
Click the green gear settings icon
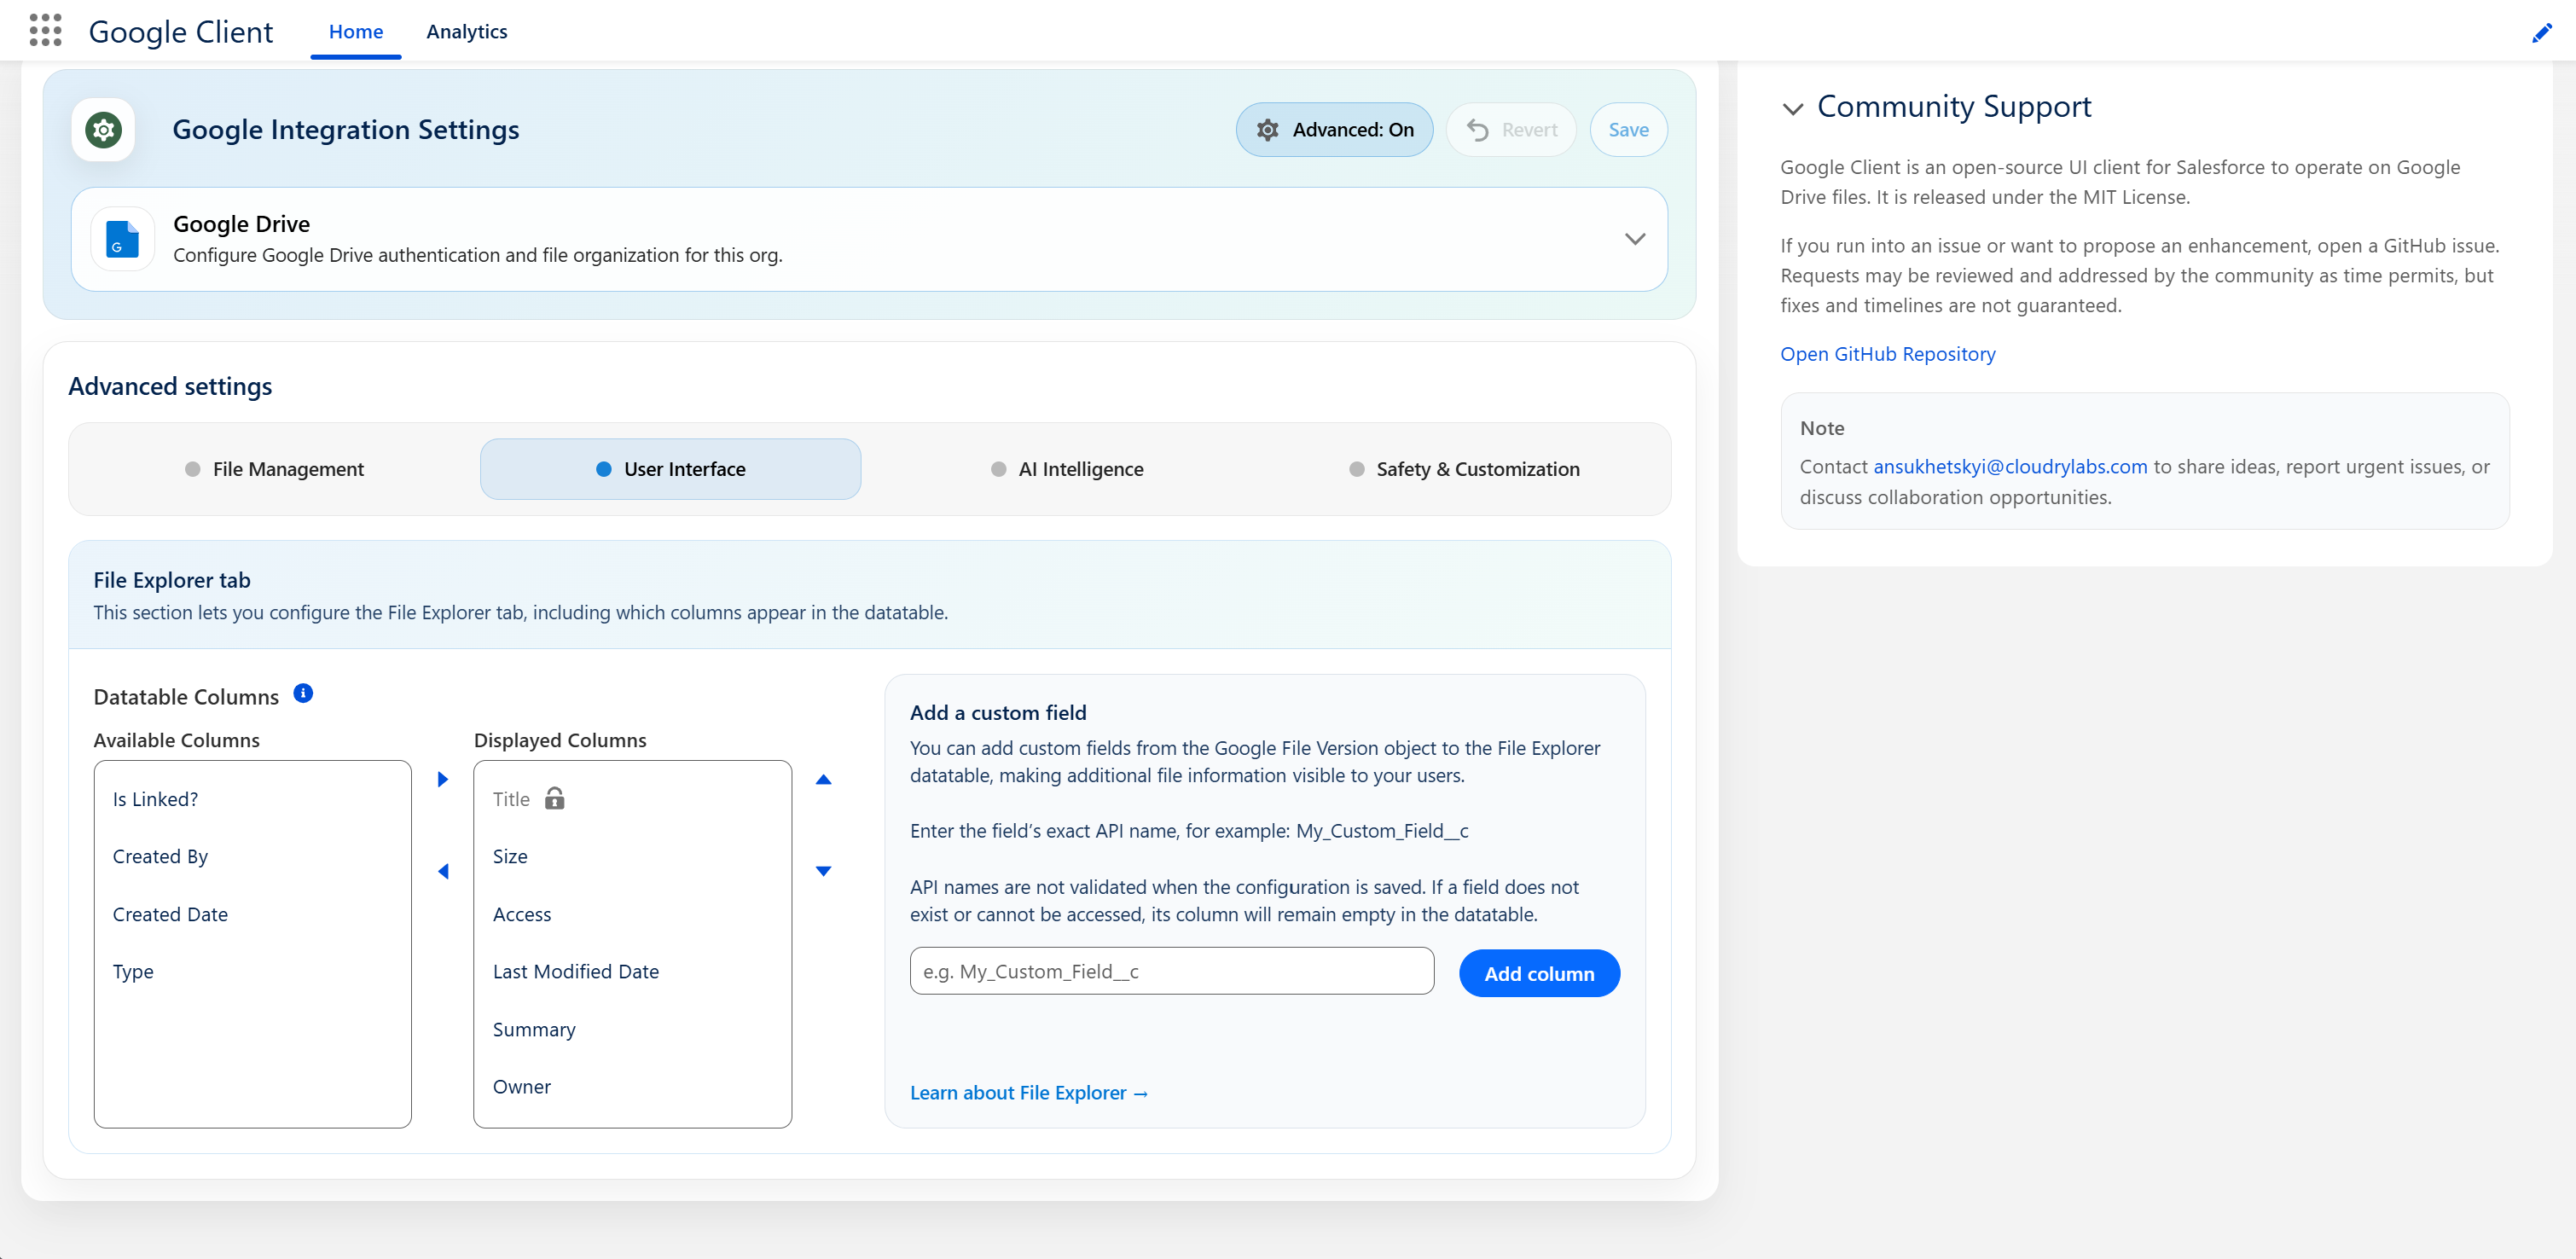click(x=103, y=130)
